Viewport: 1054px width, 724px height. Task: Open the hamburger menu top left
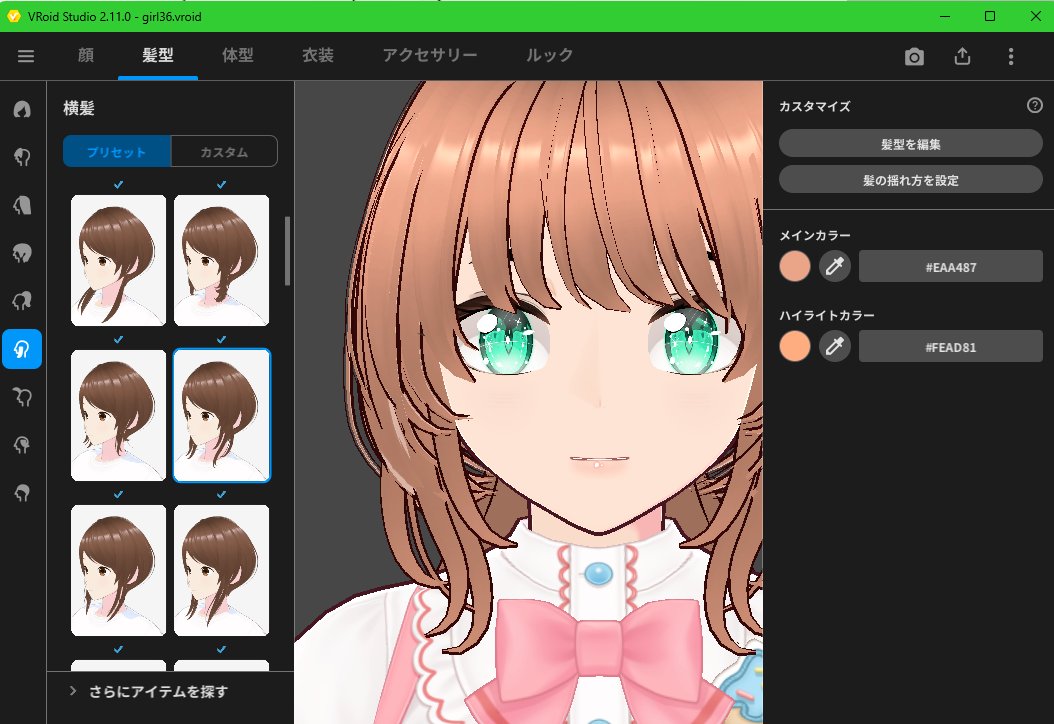click(26, 57)
